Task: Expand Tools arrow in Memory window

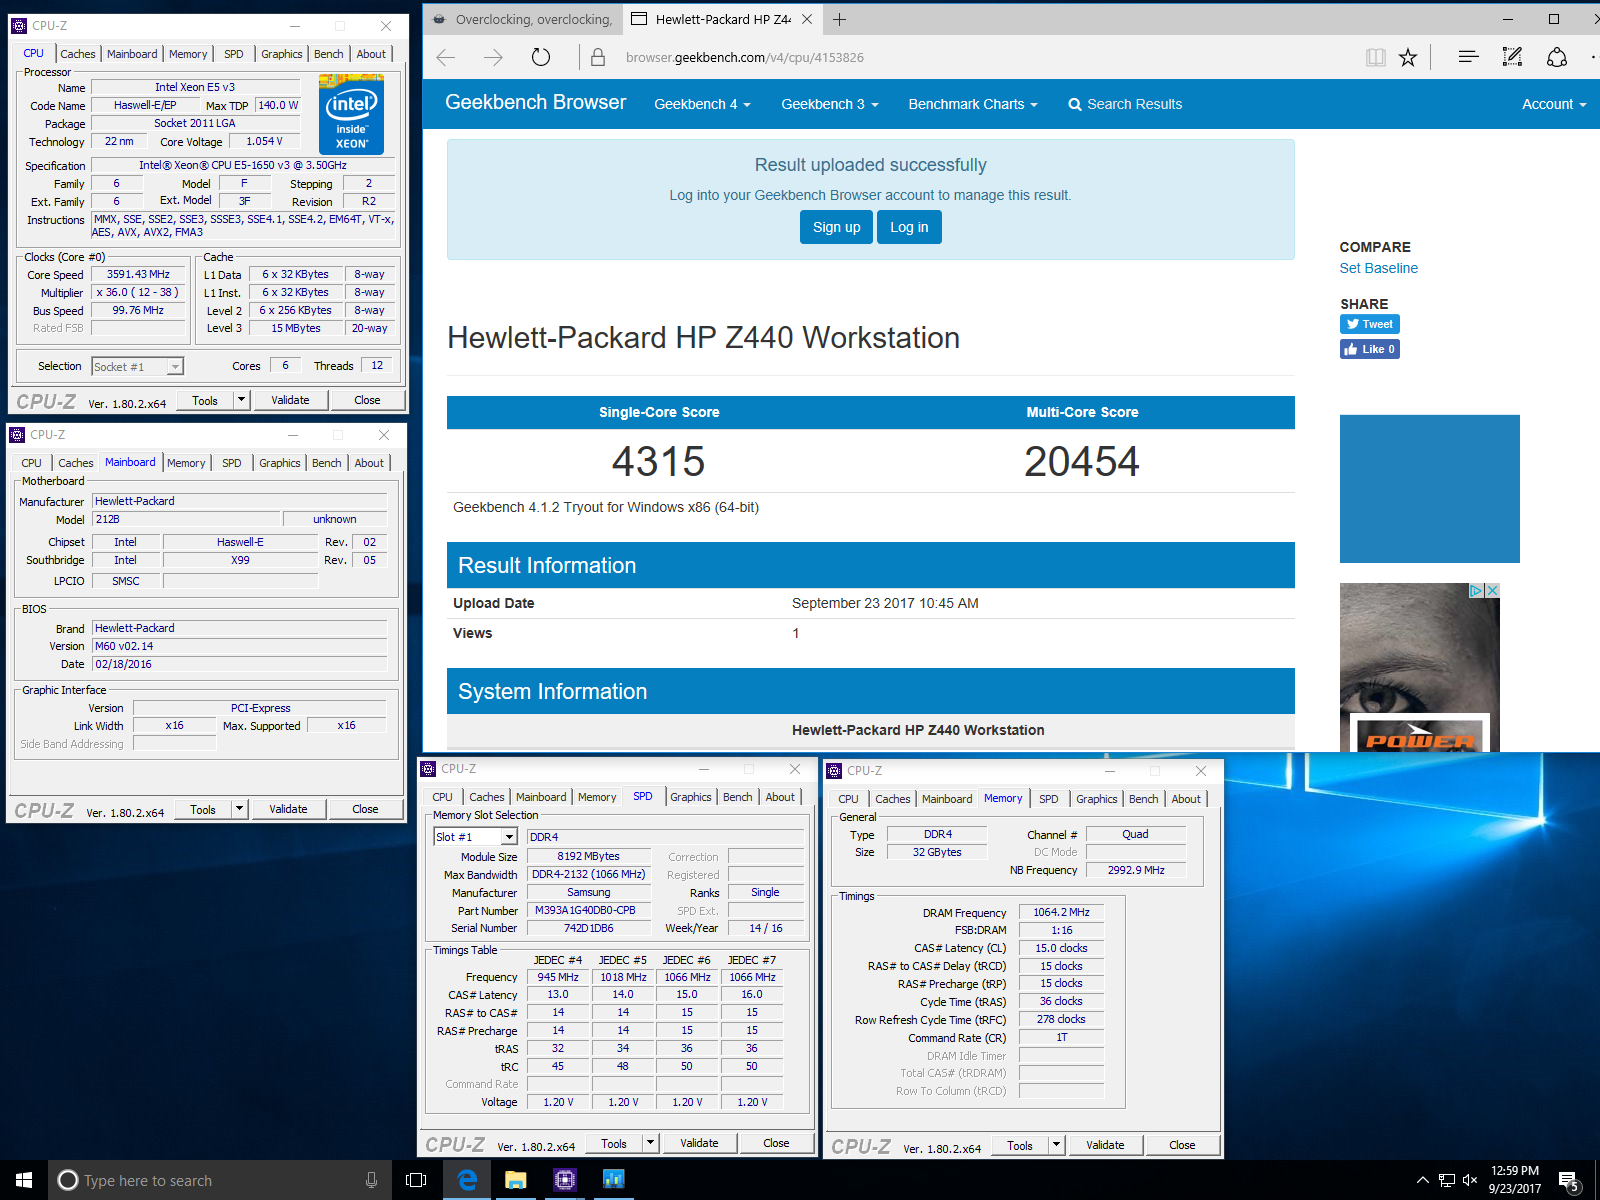Action: (x=1056, y=1145)
